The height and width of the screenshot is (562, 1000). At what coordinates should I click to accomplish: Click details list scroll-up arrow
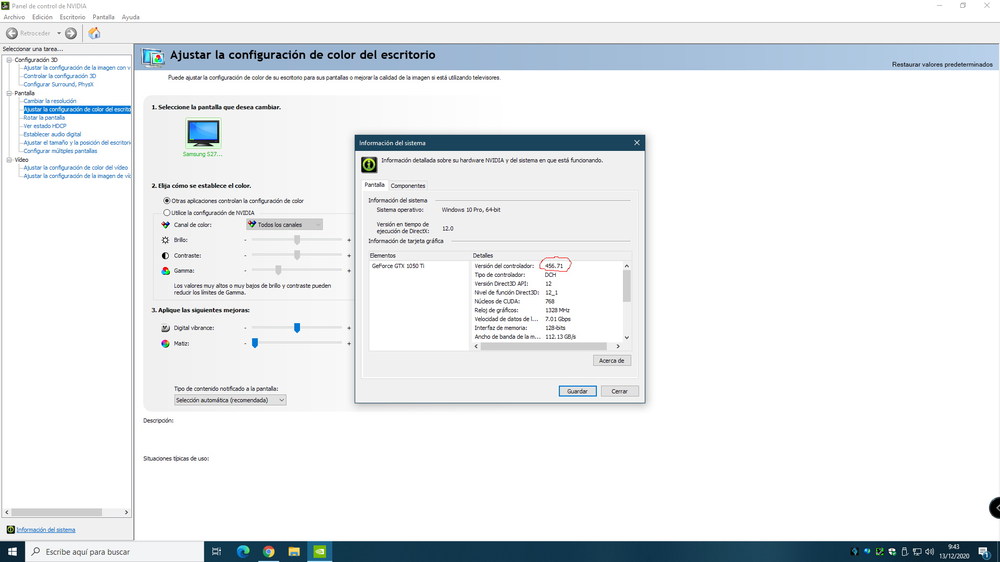pos(627,266)
